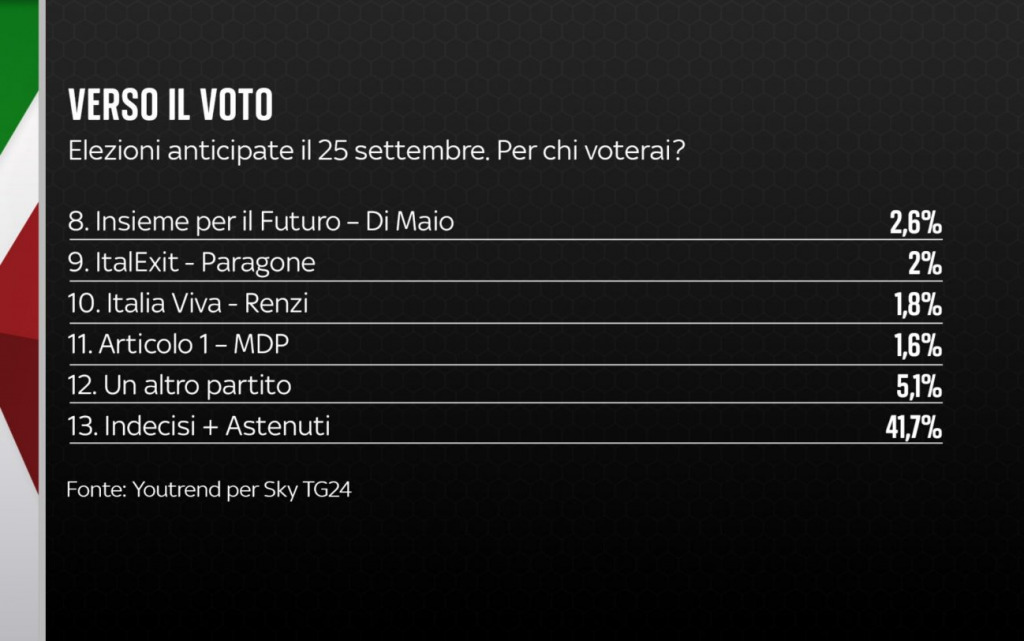
Task: Click the VERSO IL VOTO headline
Action: pos(170,105)
